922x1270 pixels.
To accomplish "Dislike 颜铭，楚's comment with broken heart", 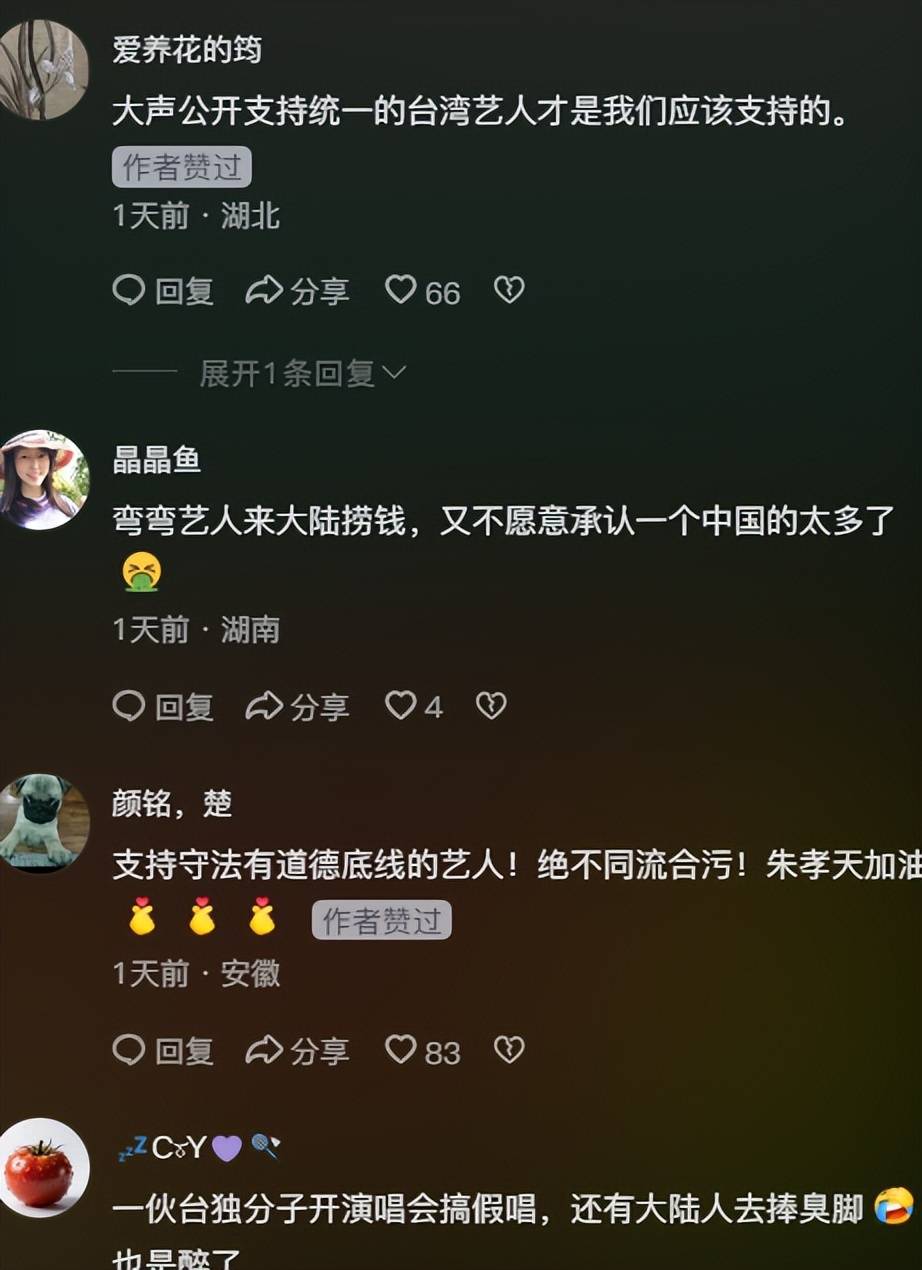I will (509, 1051).
